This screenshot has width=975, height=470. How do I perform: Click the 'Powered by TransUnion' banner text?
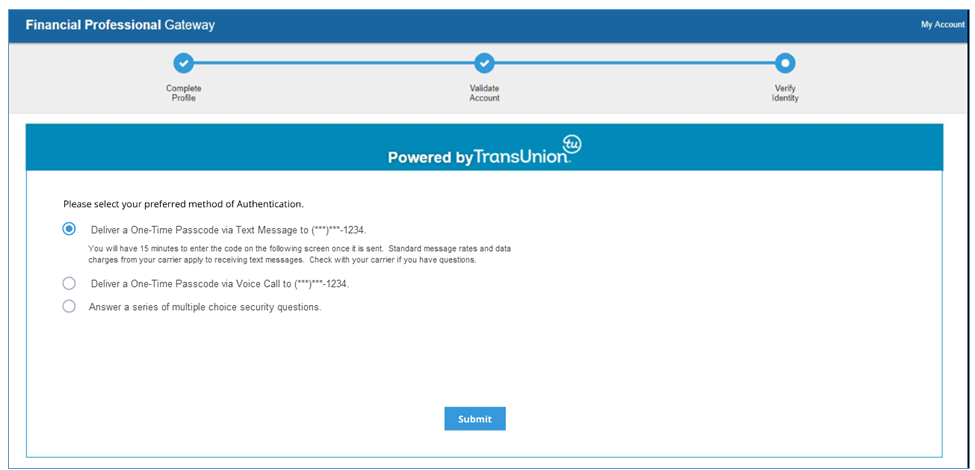(x=478, y=157)
